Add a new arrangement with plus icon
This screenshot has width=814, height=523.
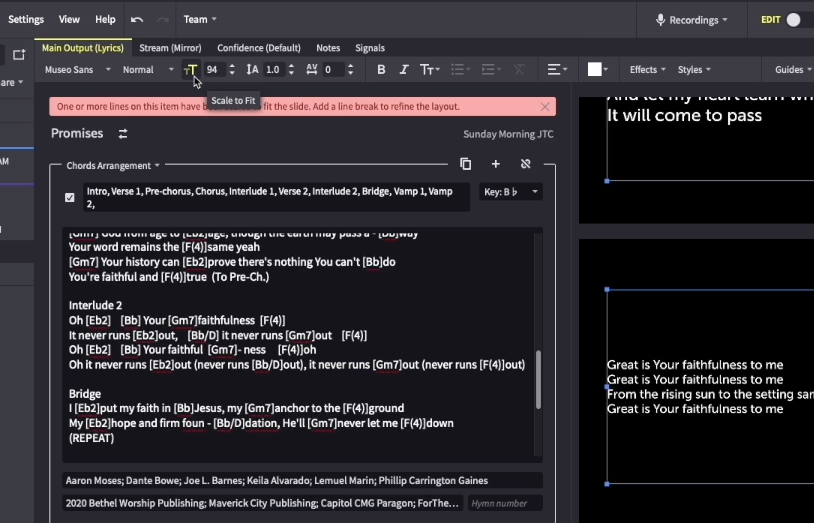(496, 164)
